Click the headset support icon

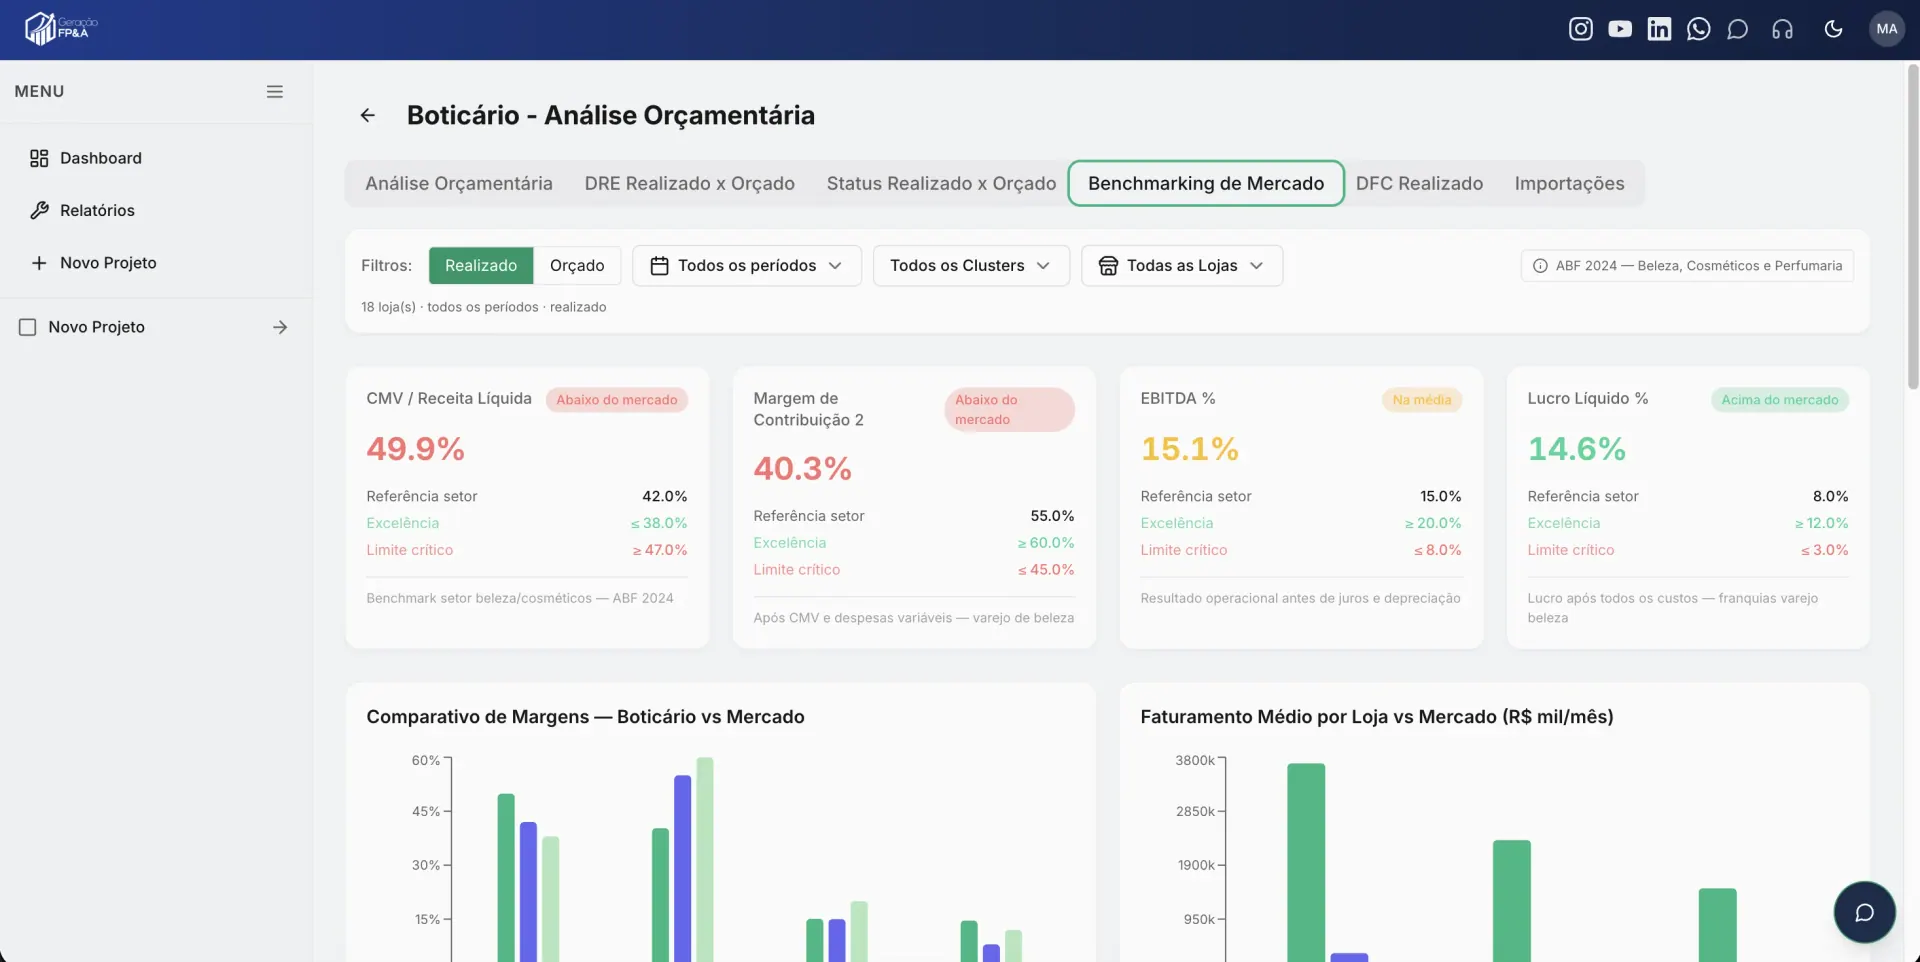(x=1782, y=29)
